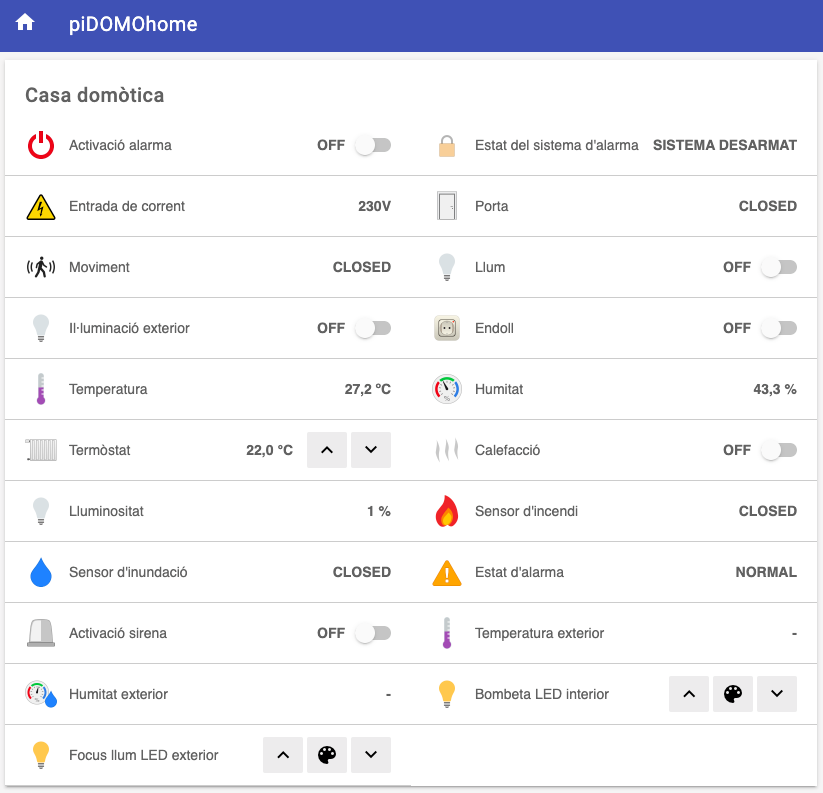Switch on Il·luminació exterior

372,329
